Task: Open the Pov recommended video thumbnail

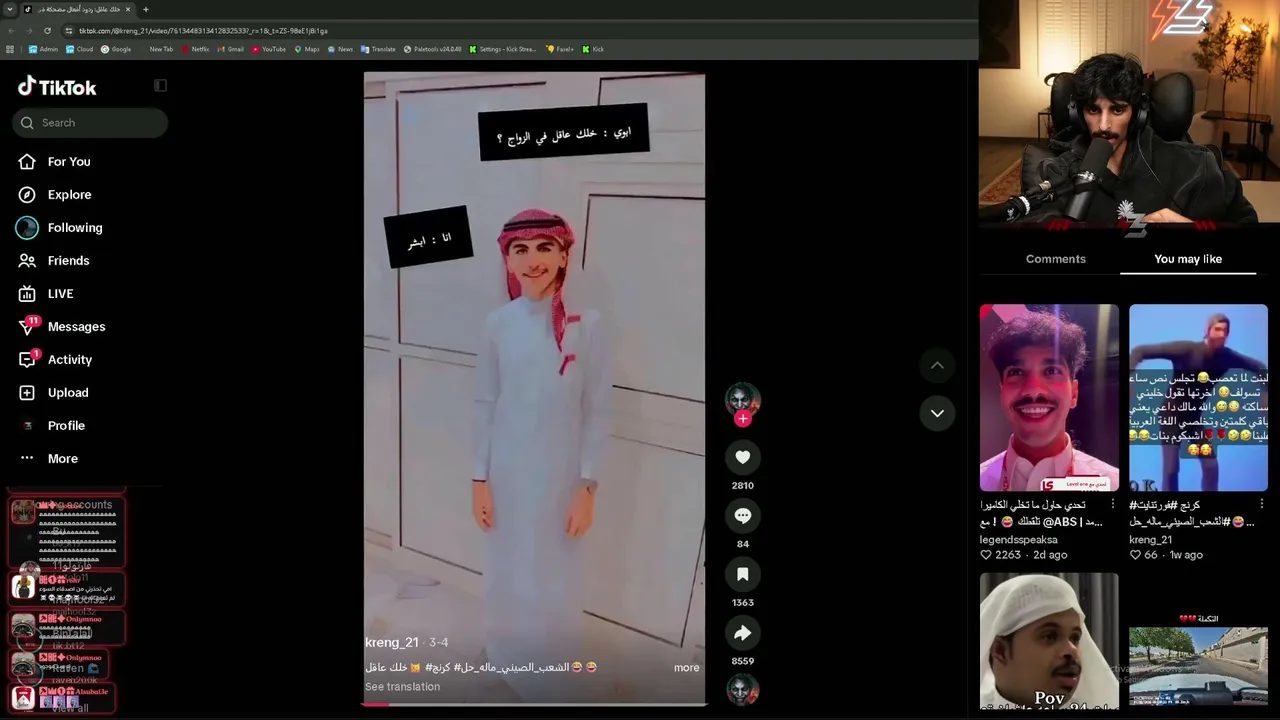Action: coord(1049,640)
